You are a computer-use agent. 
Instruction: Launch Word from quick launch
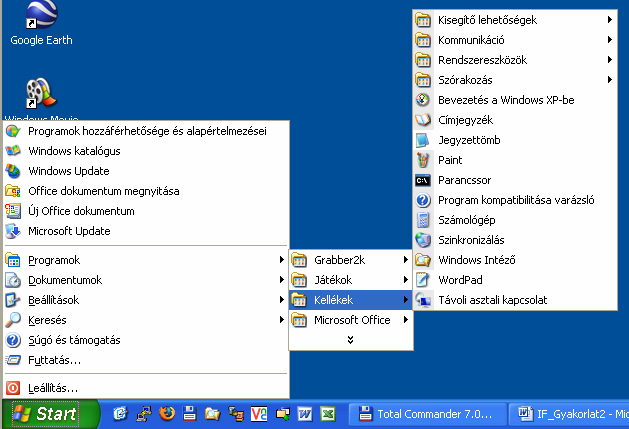304,414
